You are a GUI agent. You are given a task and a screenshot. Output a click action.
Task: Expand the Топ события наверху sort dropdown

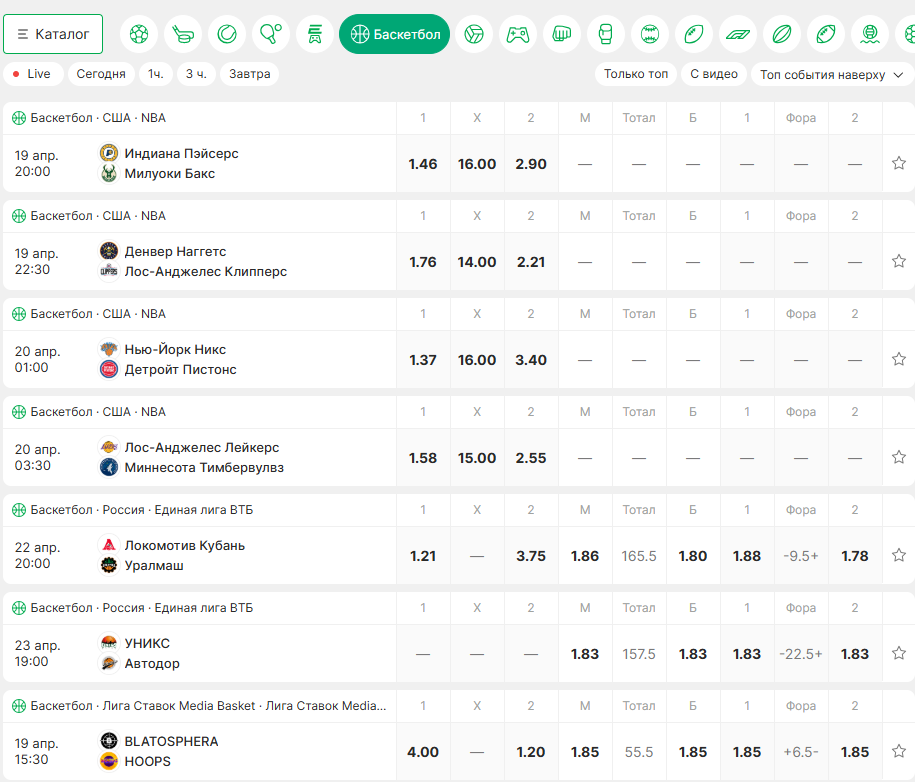pos(833,75)
